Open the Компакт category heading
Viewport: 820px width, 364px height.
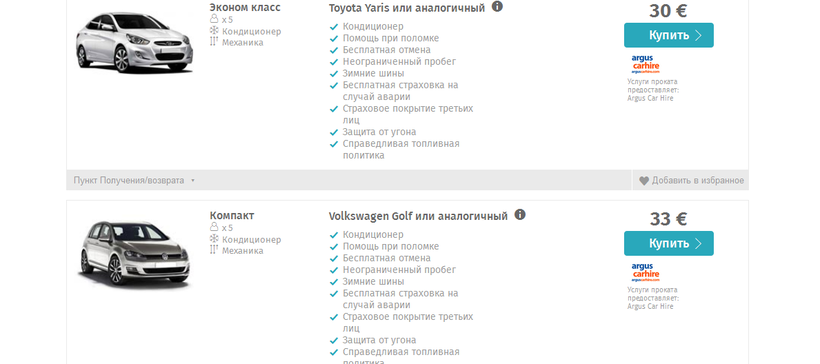coord(232,215)
